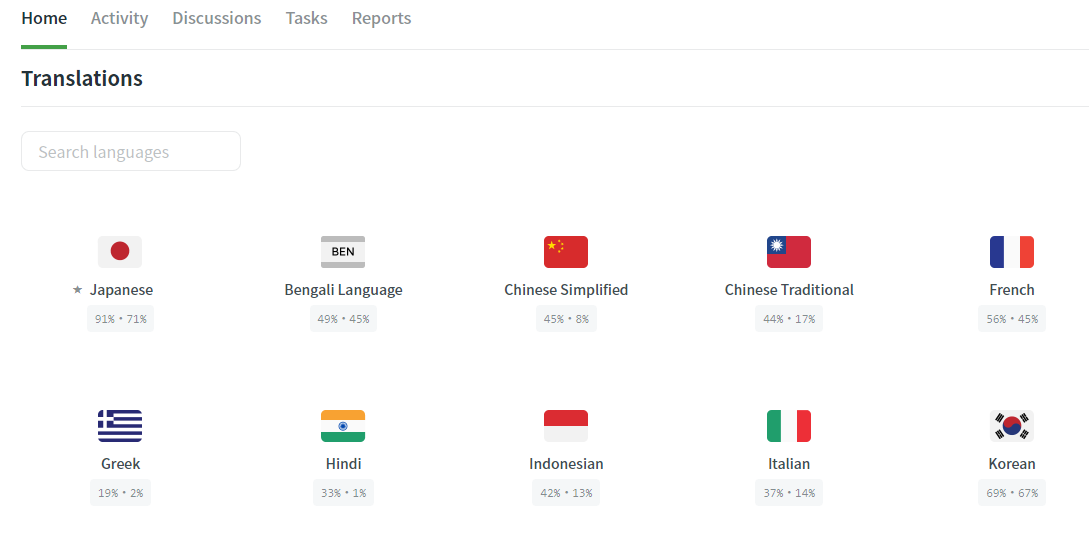This screenshot has height=550, width=1089.
Task: Click Italian progress badge 37% • 14%
Action: point(789,492)
